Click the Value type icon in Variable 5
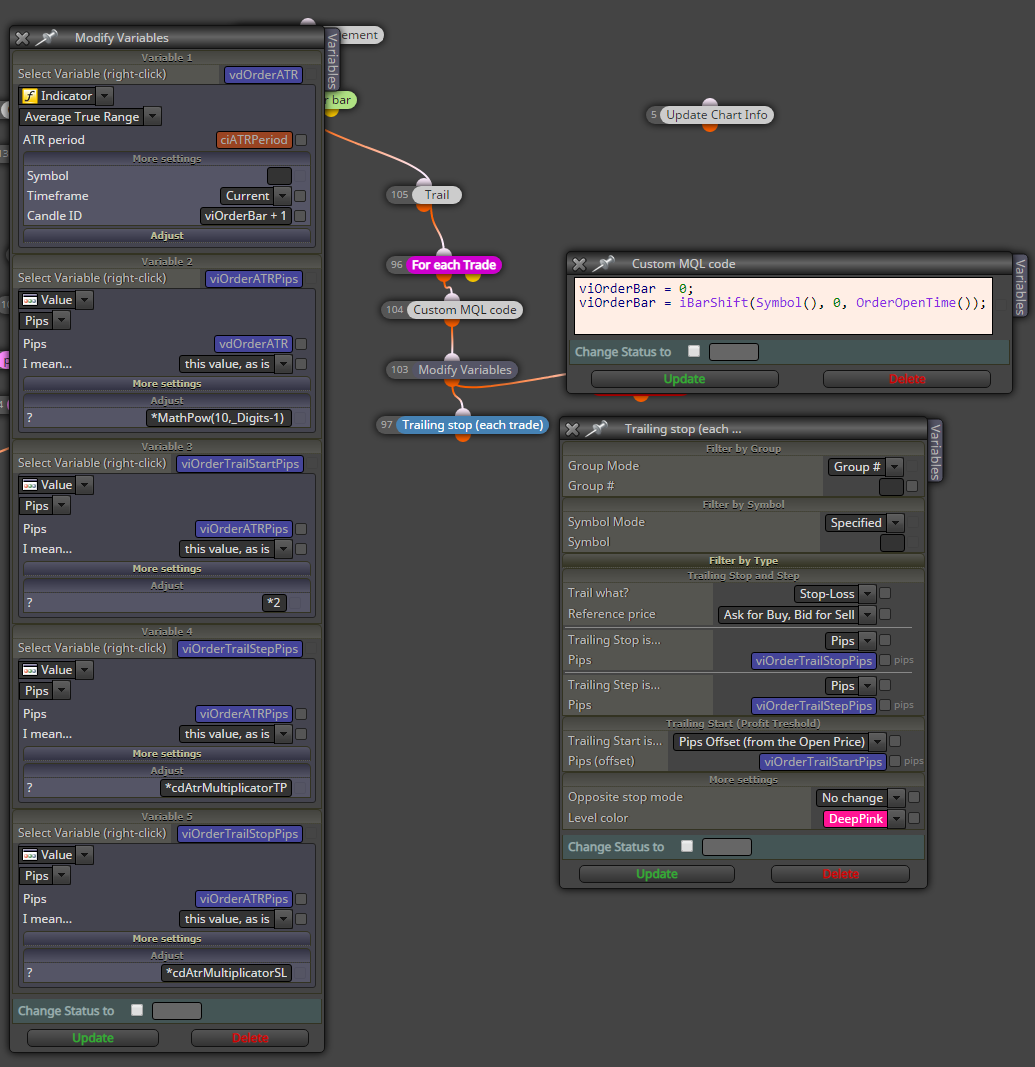 pos(30,855)
